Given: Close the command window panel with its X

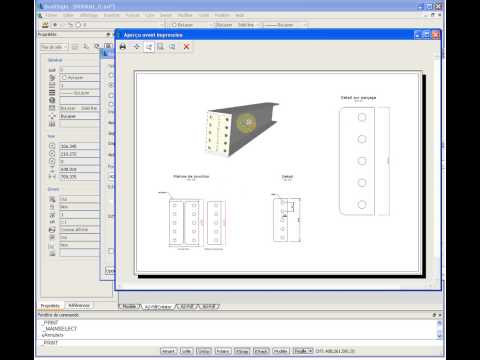Looking at the screenshot, I should pos(440,315).
